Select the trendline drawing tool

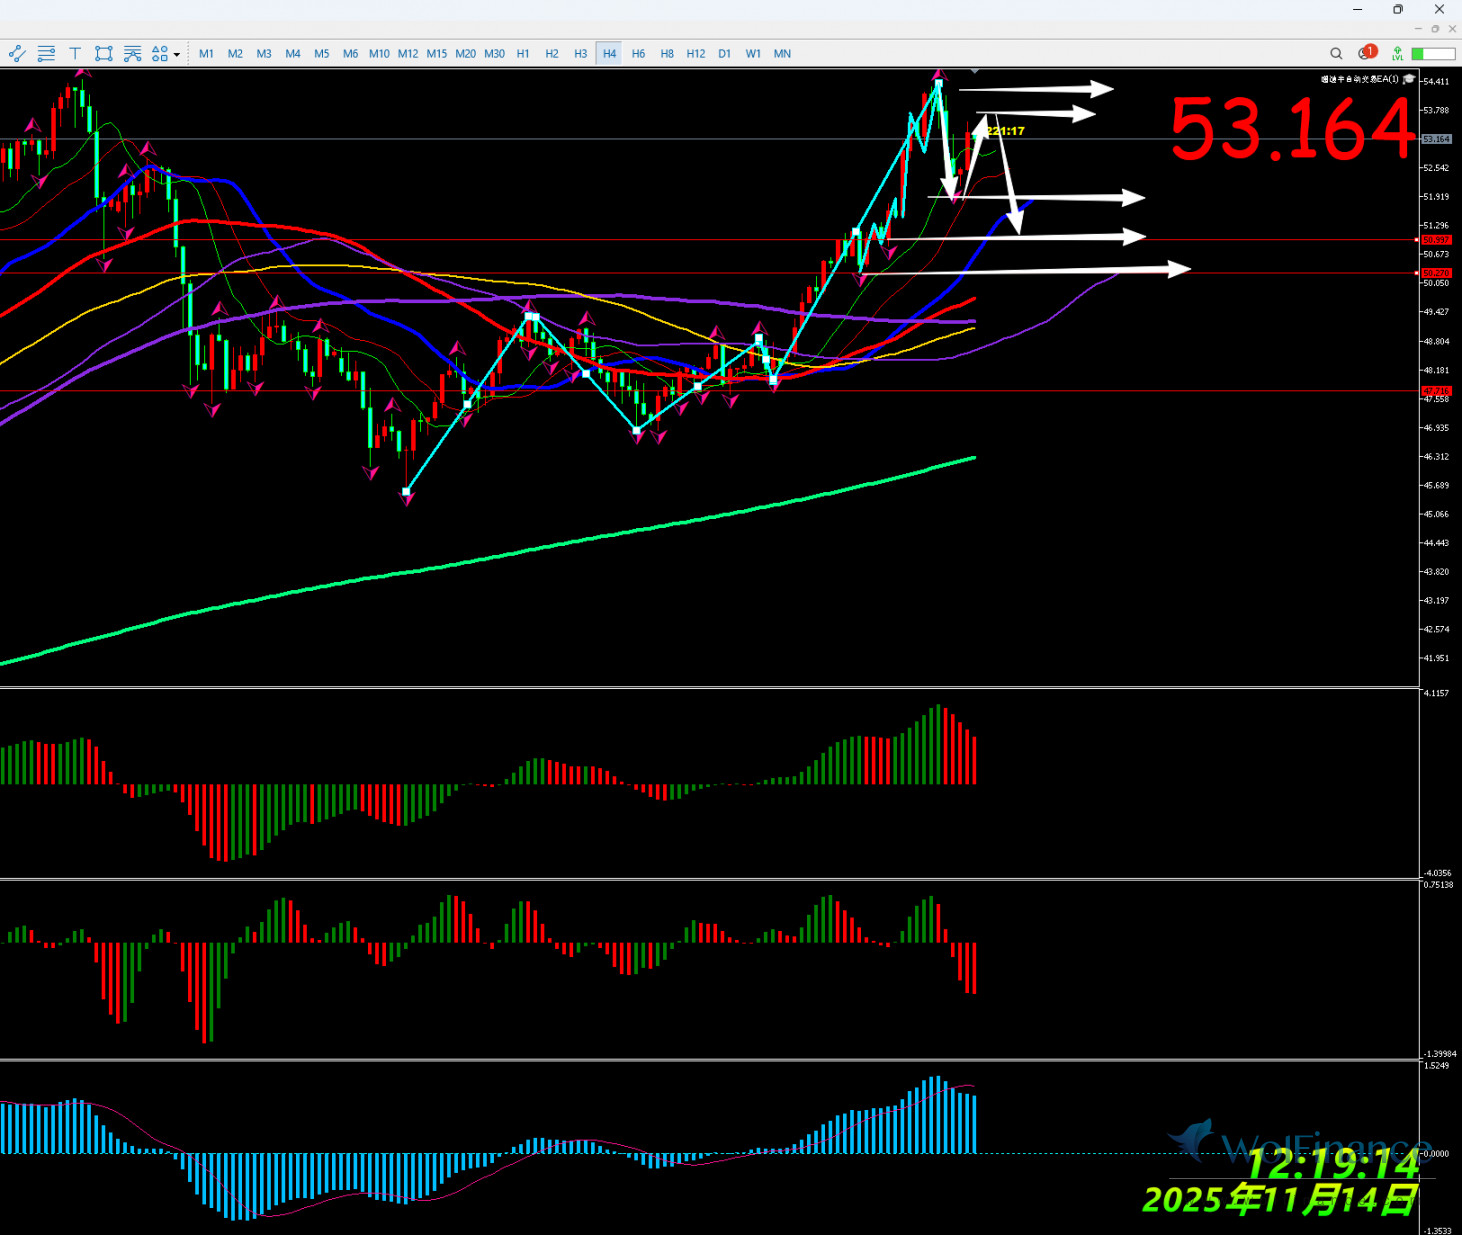17,54
